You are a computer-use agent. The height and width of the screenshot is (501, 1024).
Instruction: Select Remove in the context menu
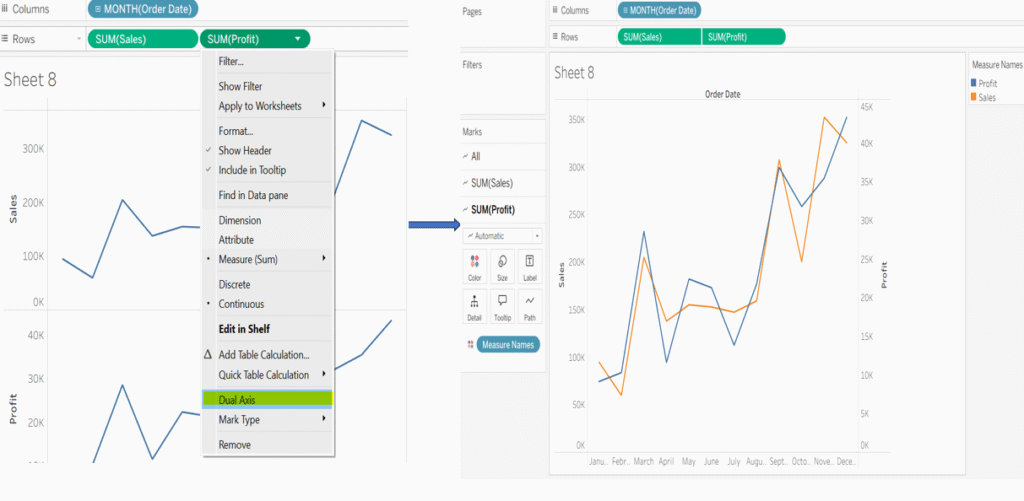(x=234, y=445)
